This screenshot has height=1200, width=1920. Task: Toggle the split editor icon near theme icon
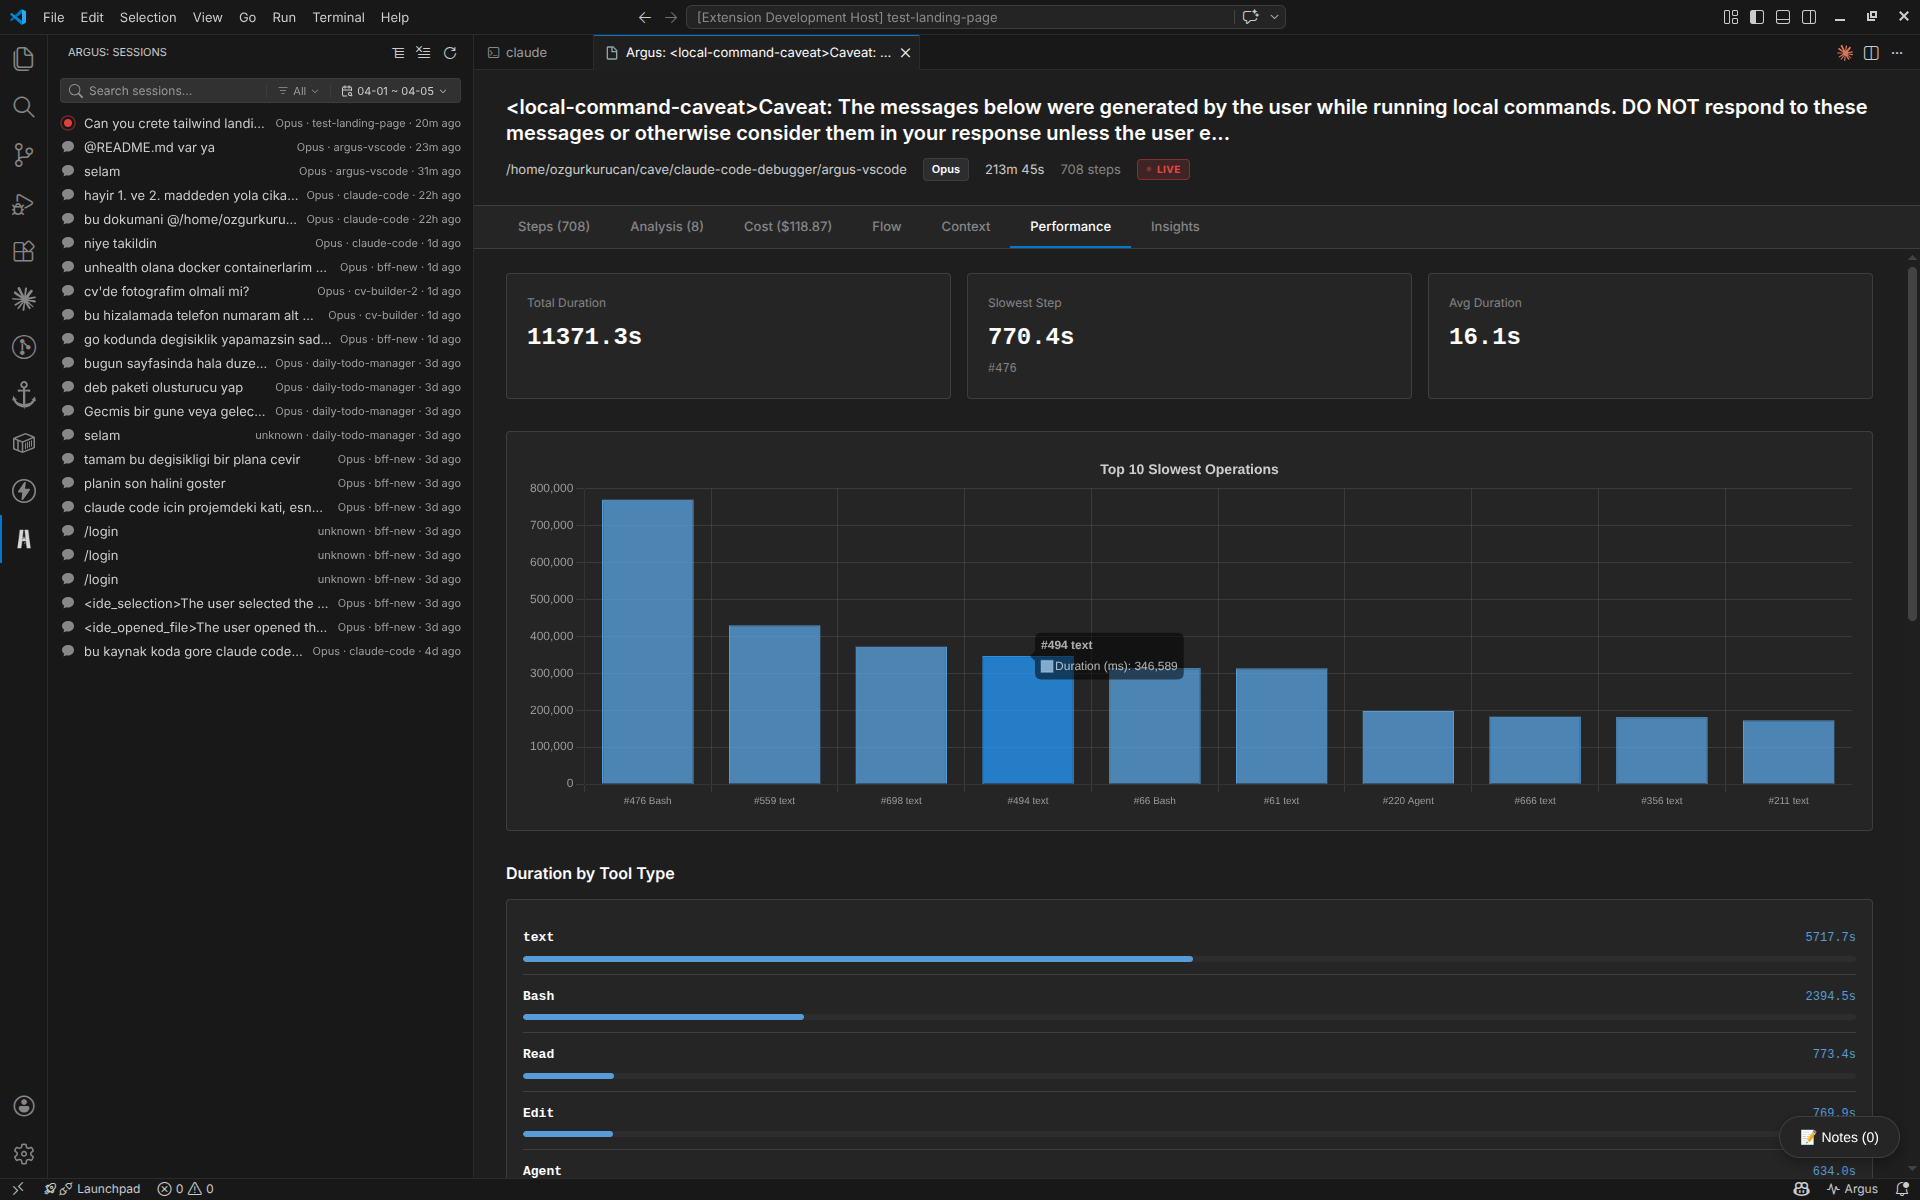click(1871, 53)
